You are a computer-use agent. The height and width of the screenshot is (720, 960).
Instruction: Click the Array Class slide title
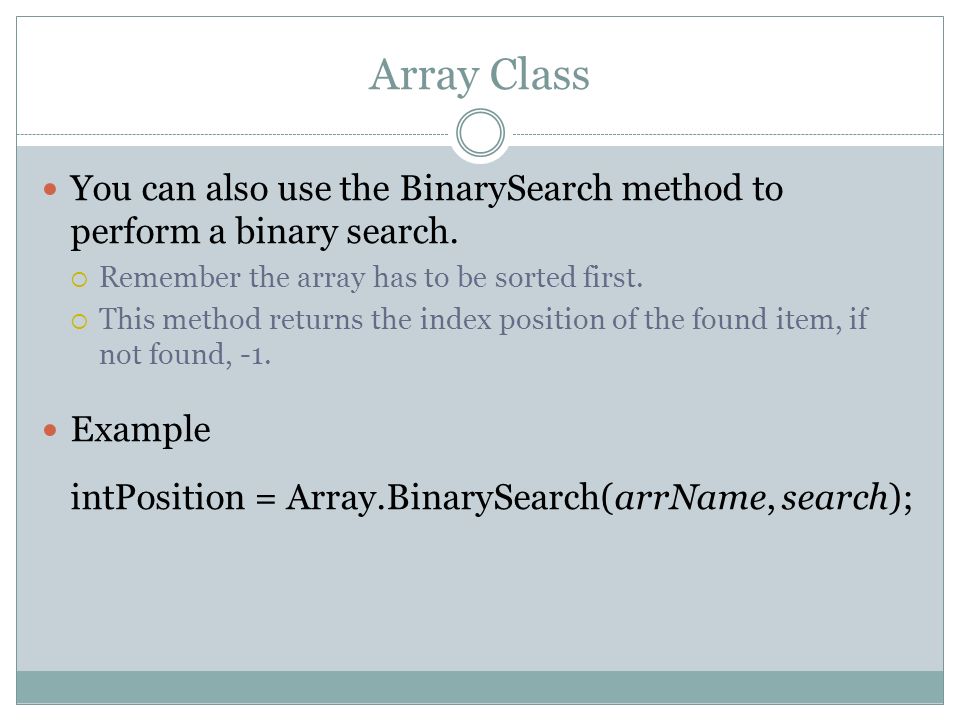click(x=479, y=76)
